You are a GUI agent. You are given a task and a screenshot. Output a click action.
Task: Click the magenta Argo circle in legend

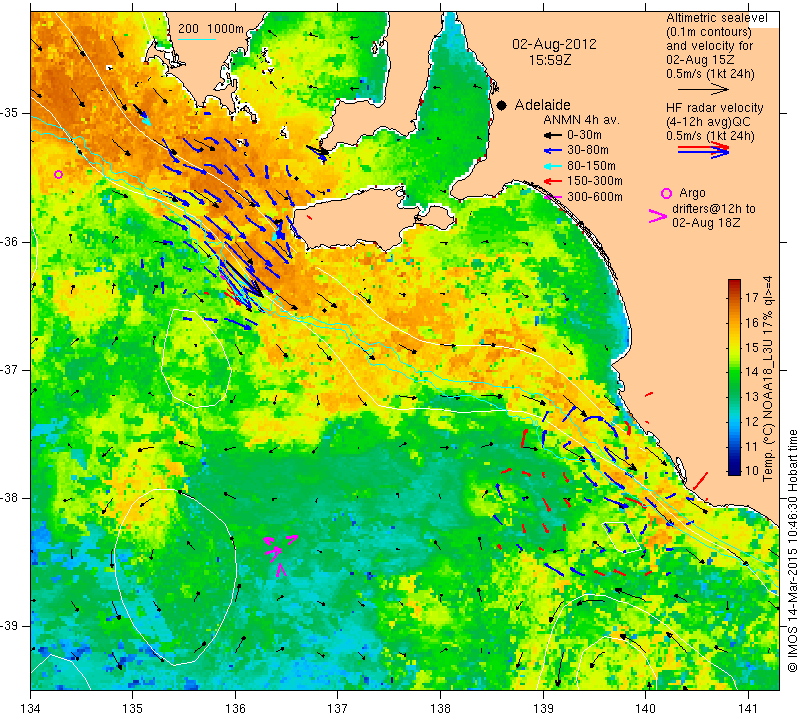coord(666,193)
